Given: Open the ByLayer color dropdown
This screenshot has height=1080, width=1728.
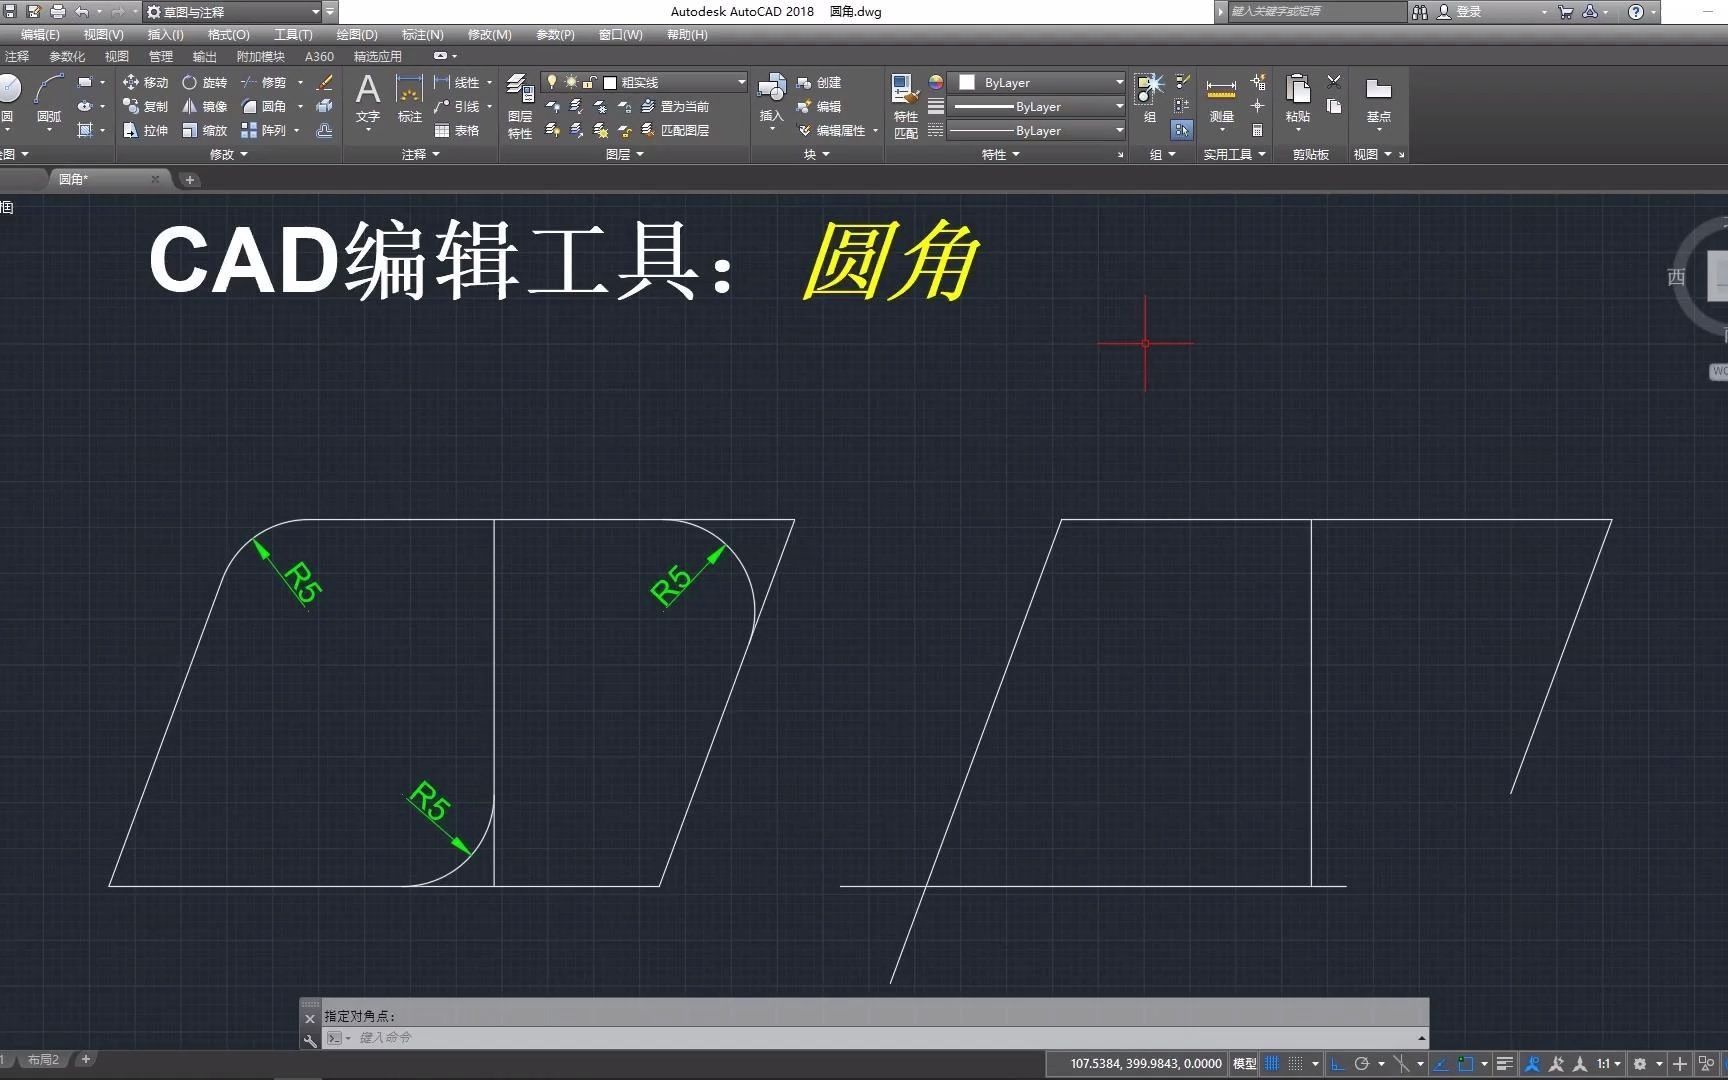Looking at the screenshot, I should point(1118,82).
